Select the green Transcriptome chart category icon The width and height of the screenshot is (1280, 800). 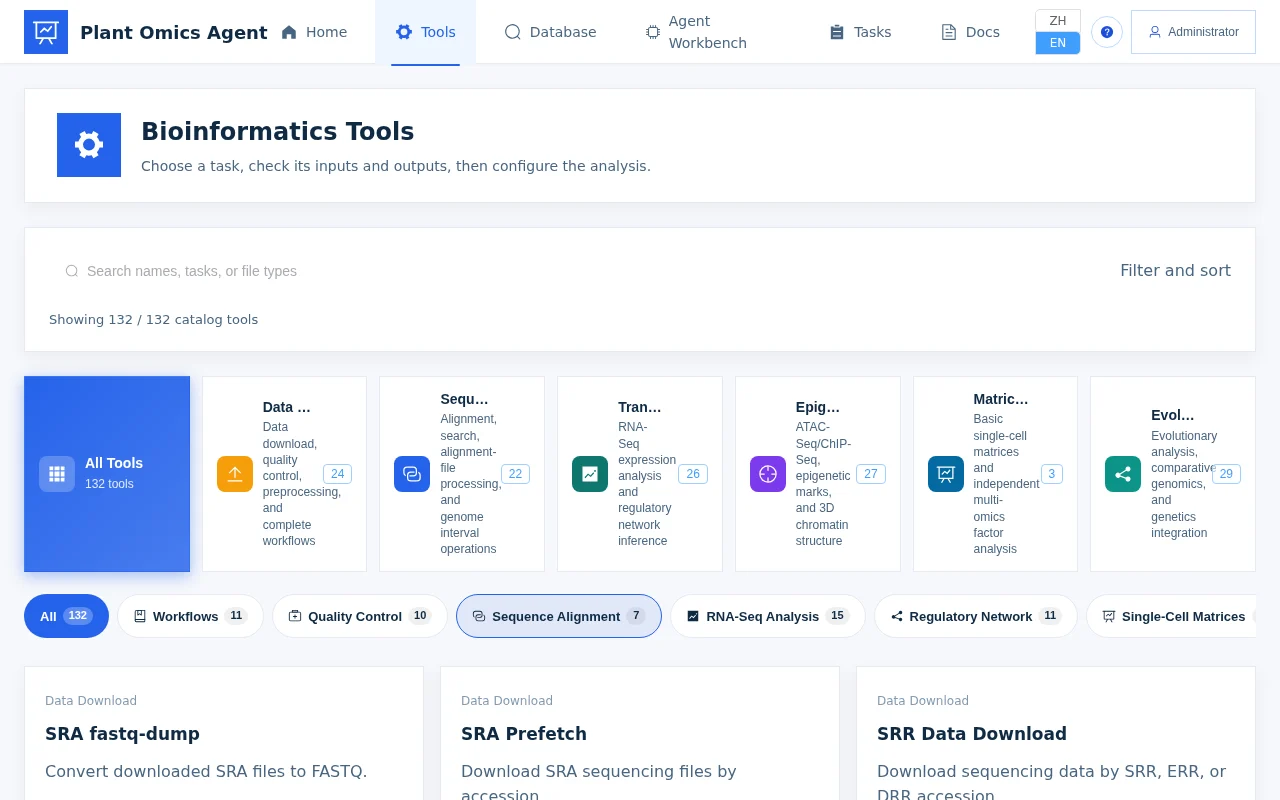tap(590, 474)
